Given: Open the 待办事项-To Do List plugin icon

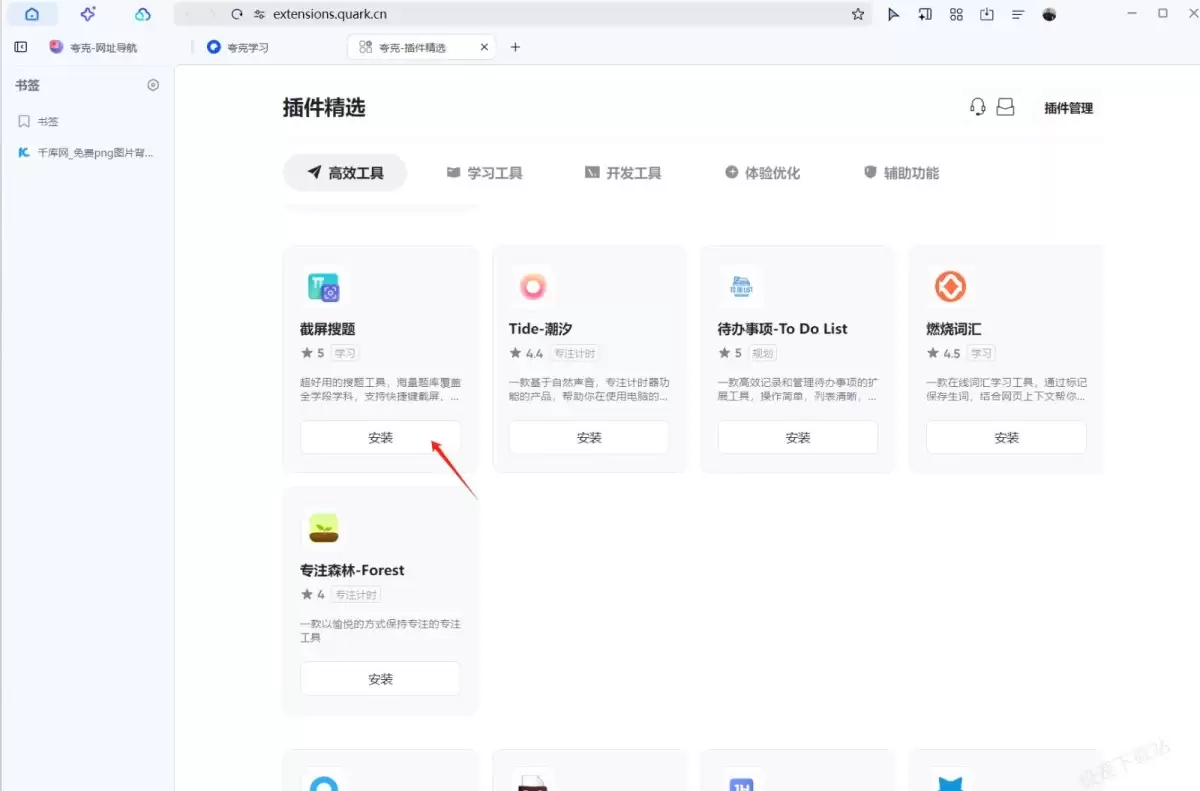Looking at the screenshot, I should (741, 285).
